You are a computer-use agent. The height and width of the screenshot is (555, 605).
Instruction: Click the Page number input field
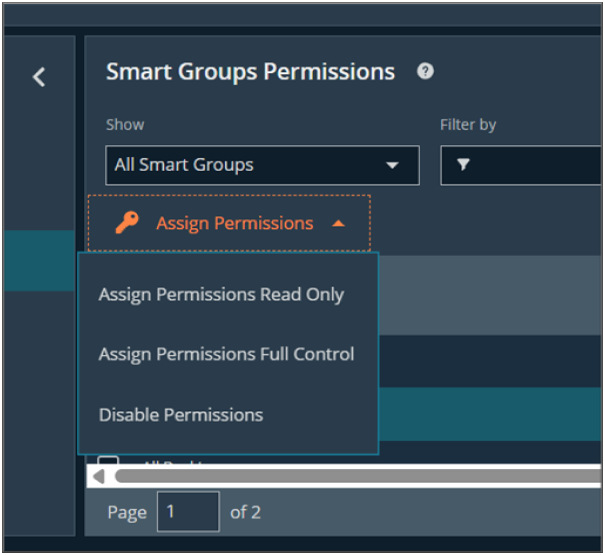188,512
